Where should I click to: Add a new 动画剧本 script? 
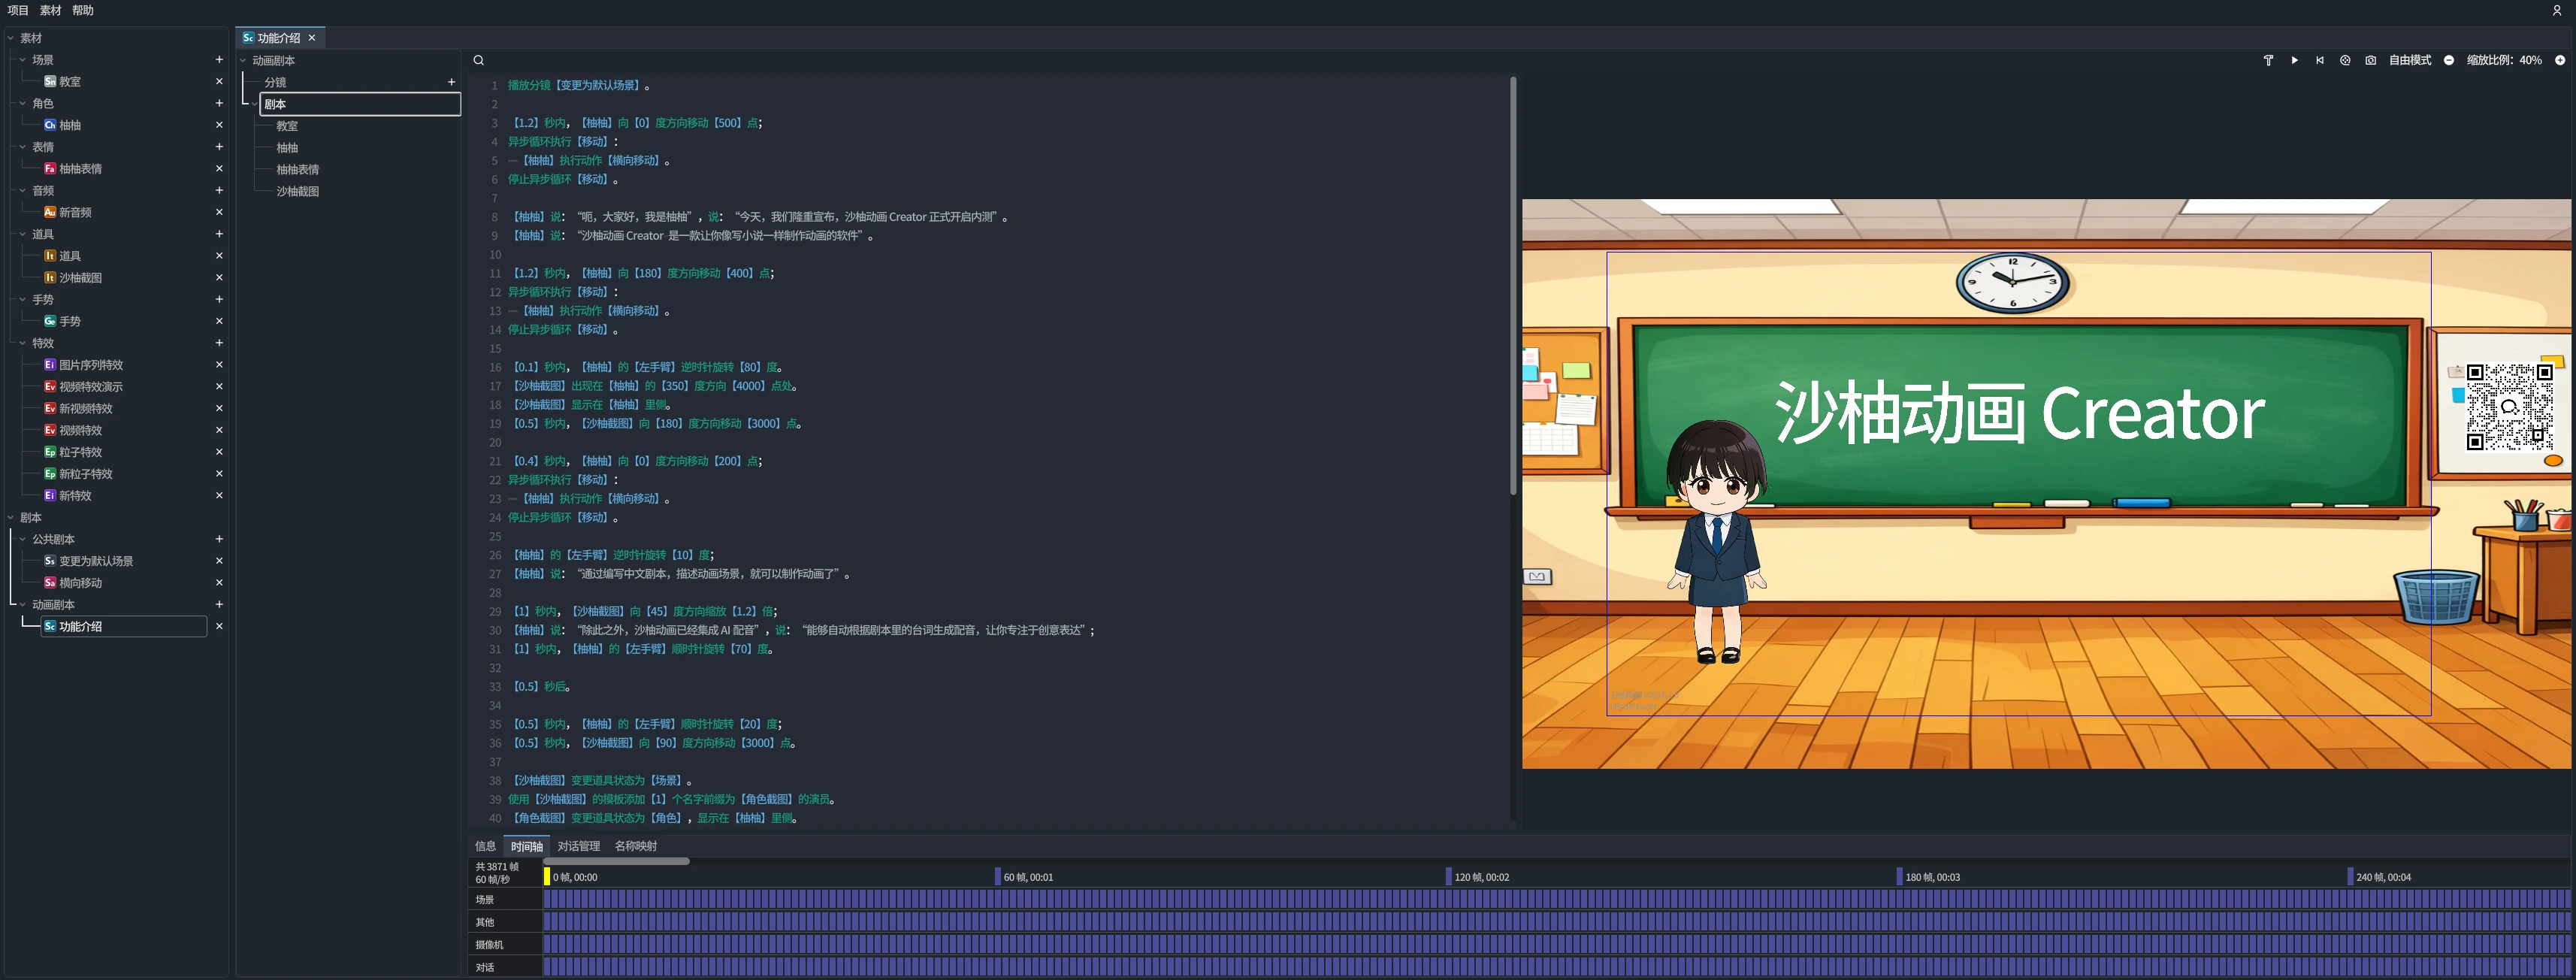point(219,604)
